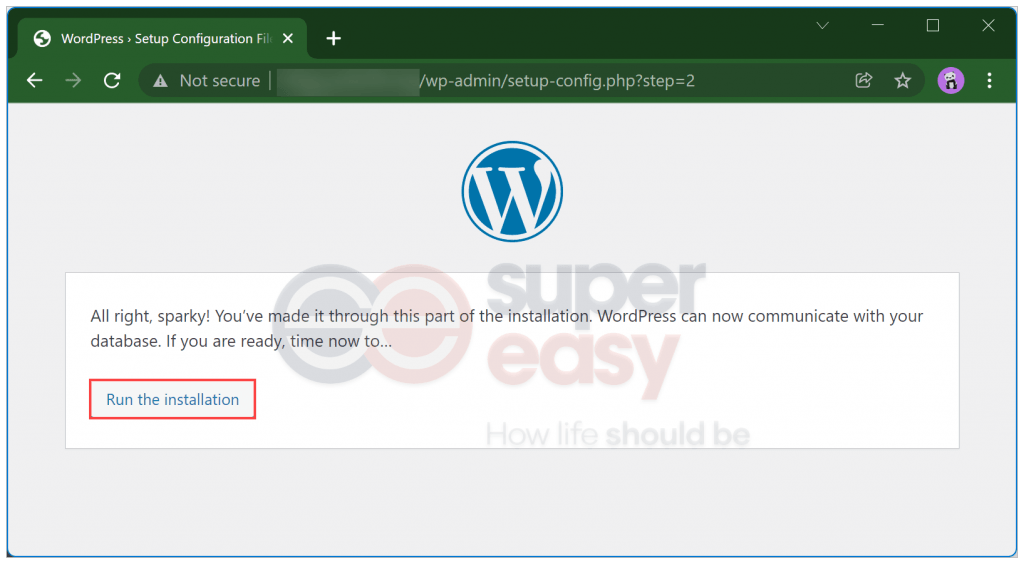The image size is (1024, 564).
Task: Click the forward navigation arrow
Action: click(x=73, y=80)
